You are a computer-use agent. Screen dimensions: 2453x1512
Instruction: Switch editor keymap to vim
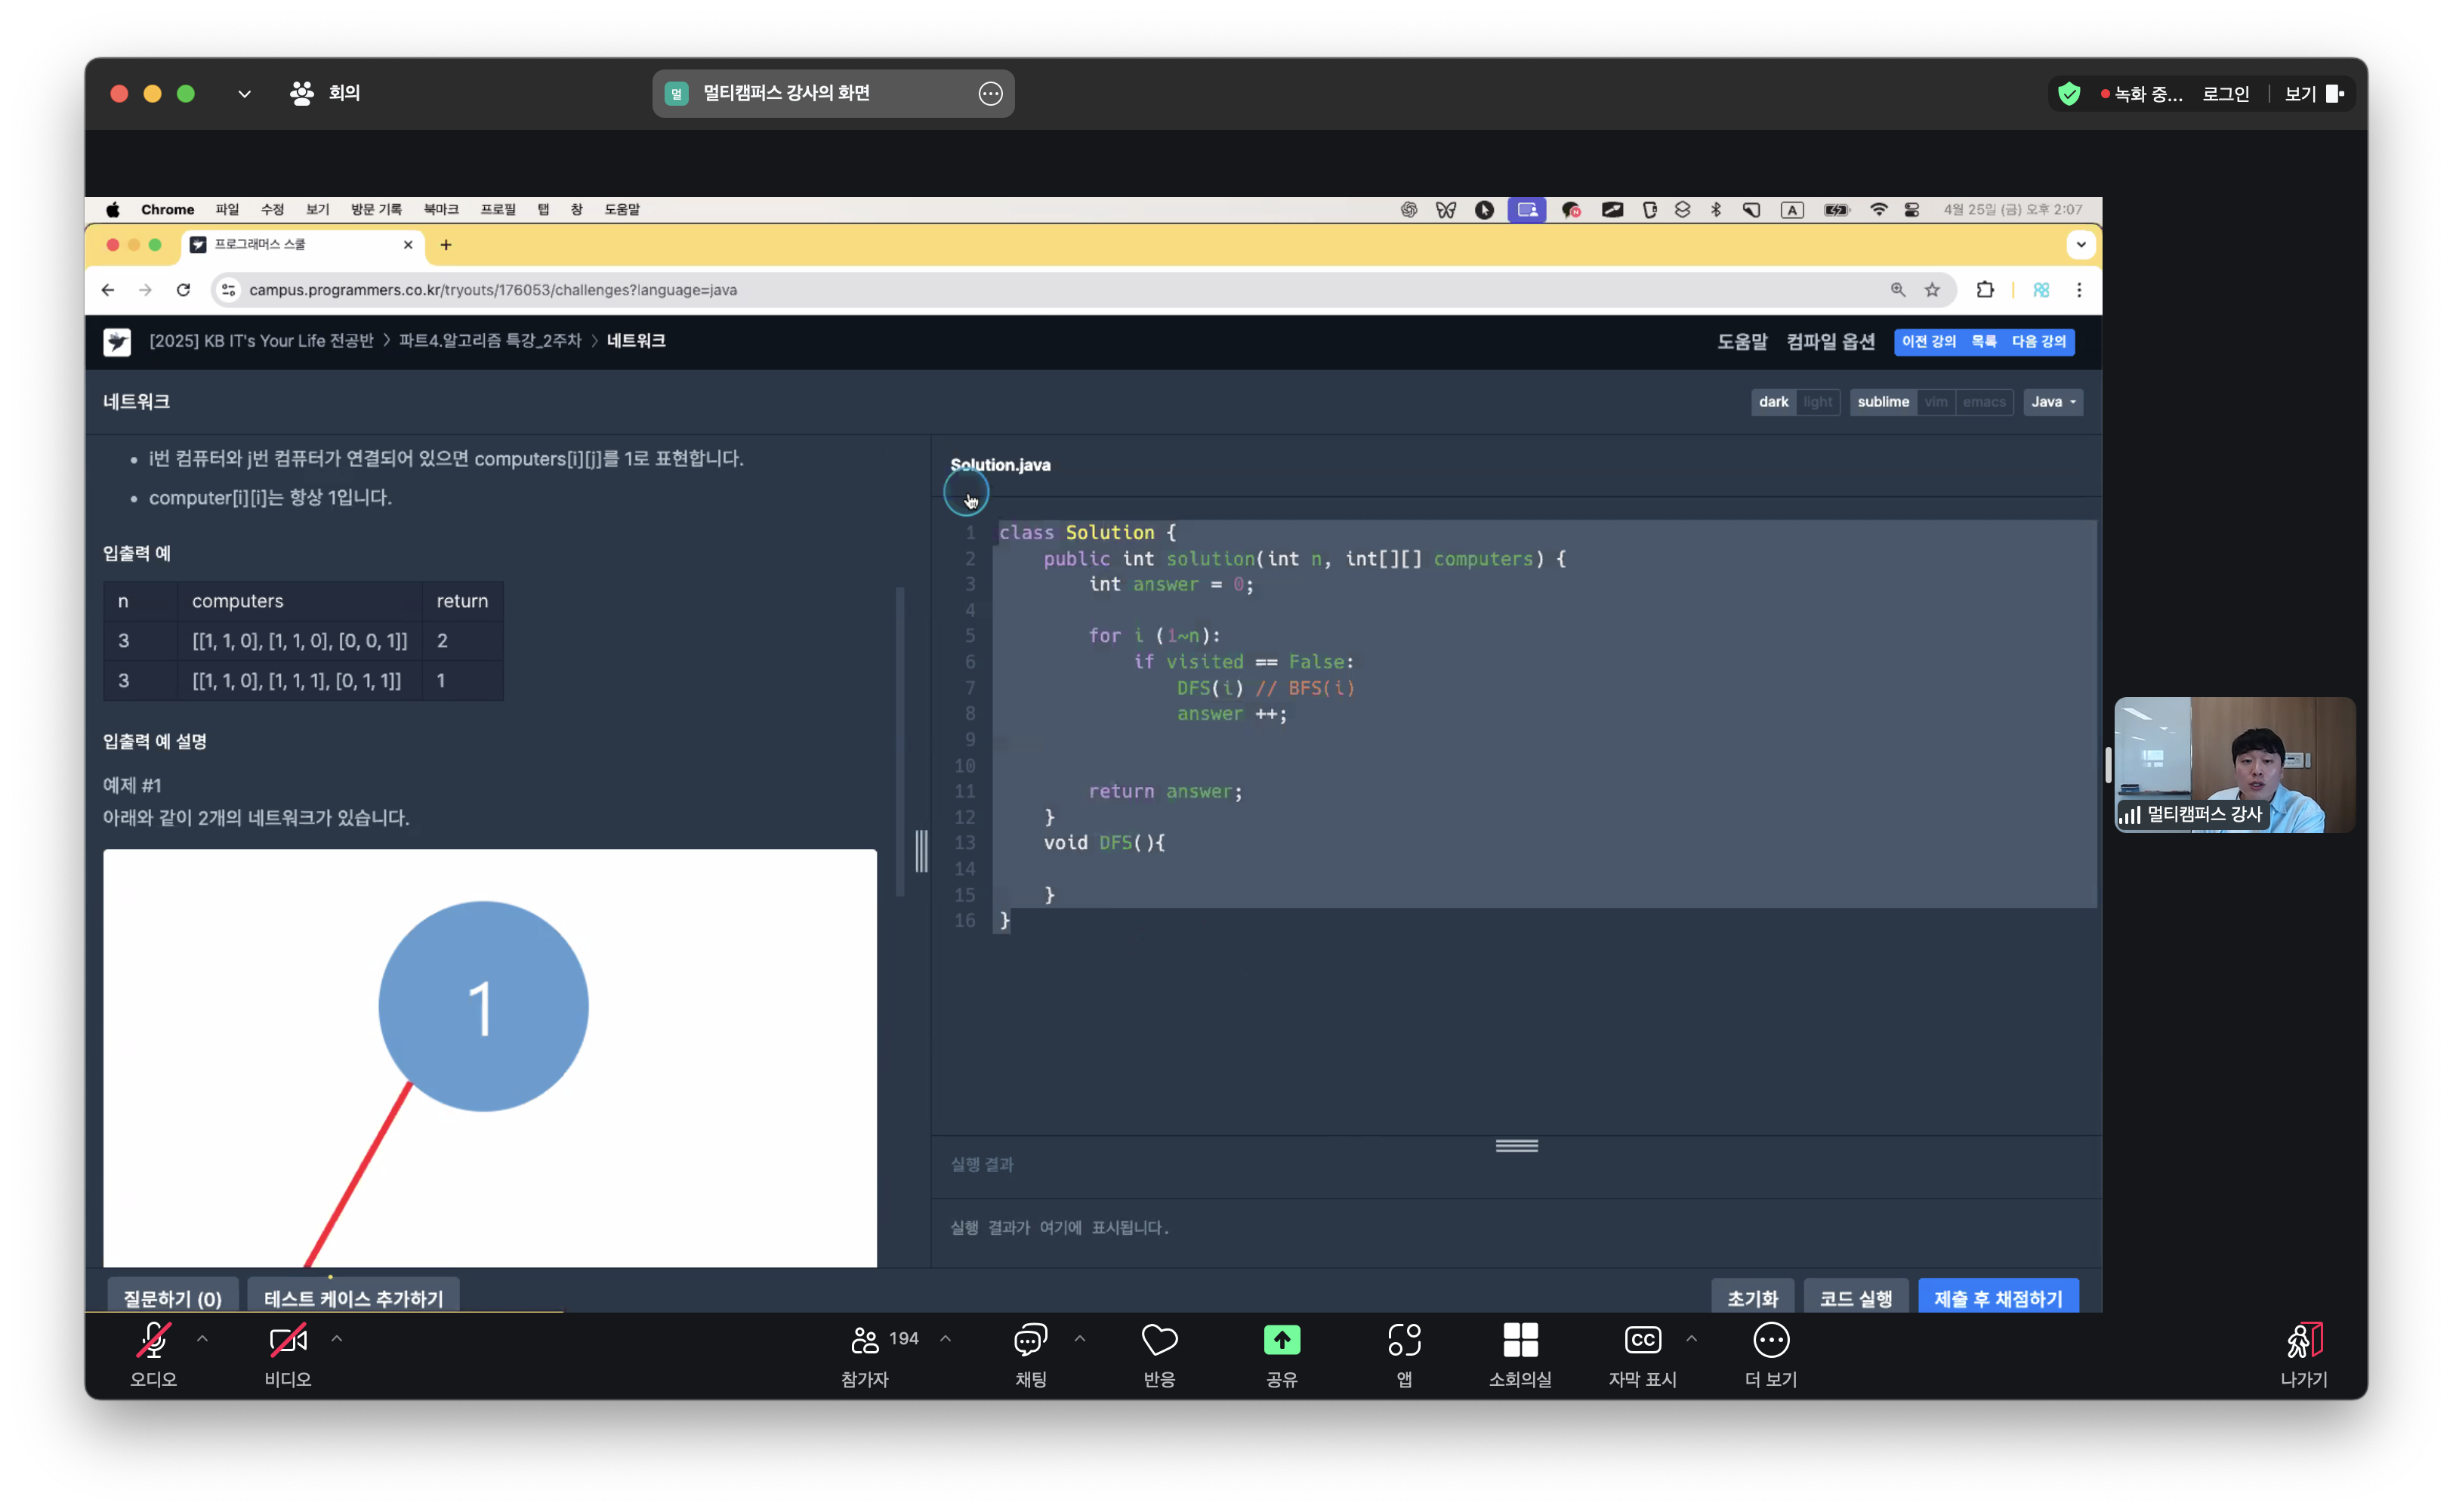coord(1935,402)
